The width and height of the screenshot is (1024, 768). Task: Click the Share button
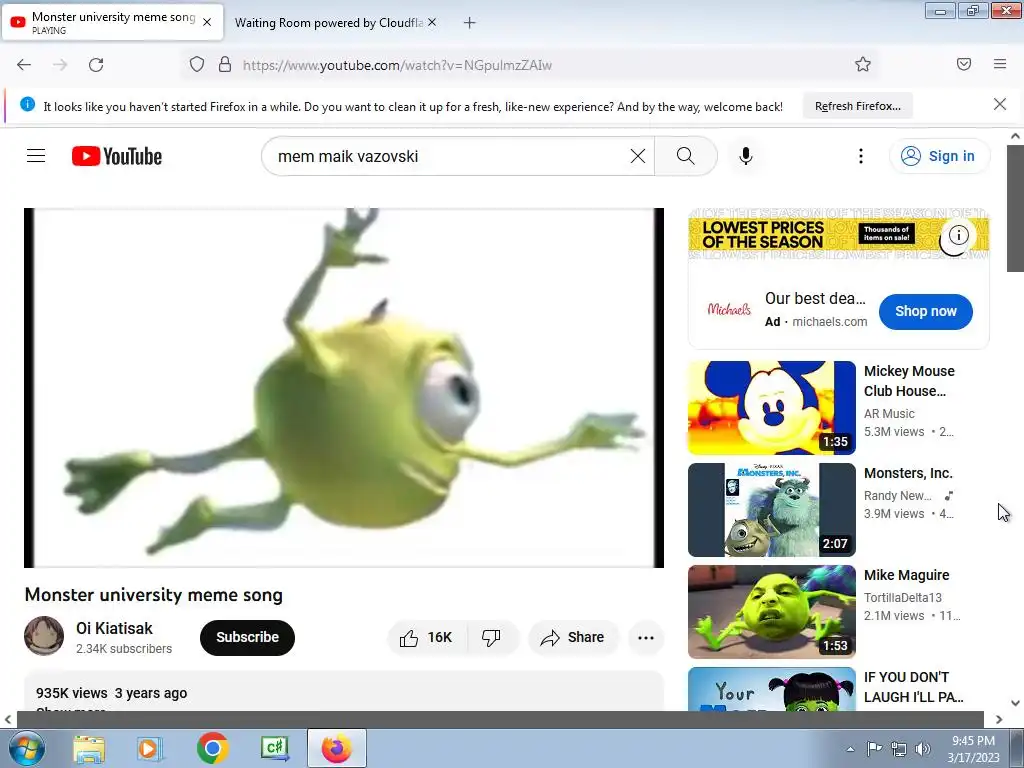[x=573, y=637]
